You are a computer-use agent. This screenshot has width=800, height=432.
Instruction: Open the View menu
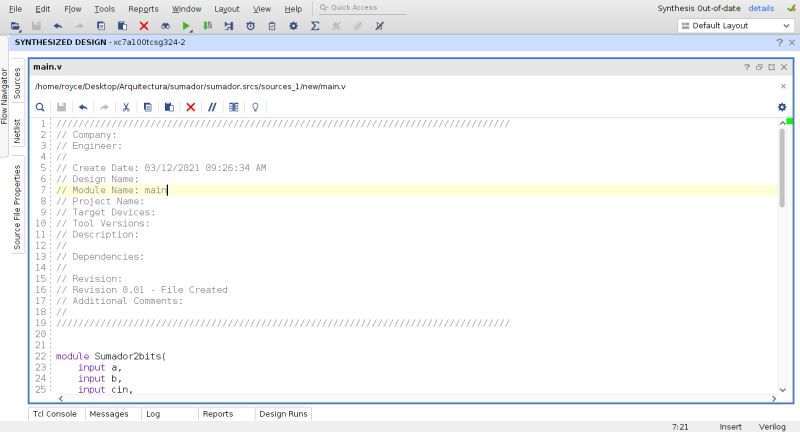click(262, 9)
